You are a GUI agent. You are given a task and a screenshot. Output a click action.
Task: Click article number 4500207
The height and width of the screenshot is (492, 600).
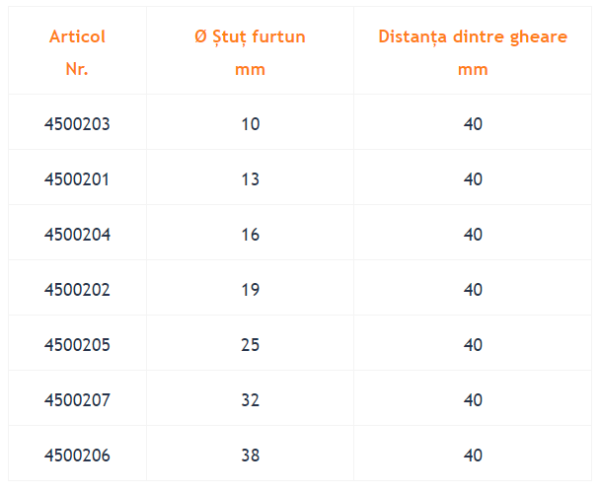(77, 400)
